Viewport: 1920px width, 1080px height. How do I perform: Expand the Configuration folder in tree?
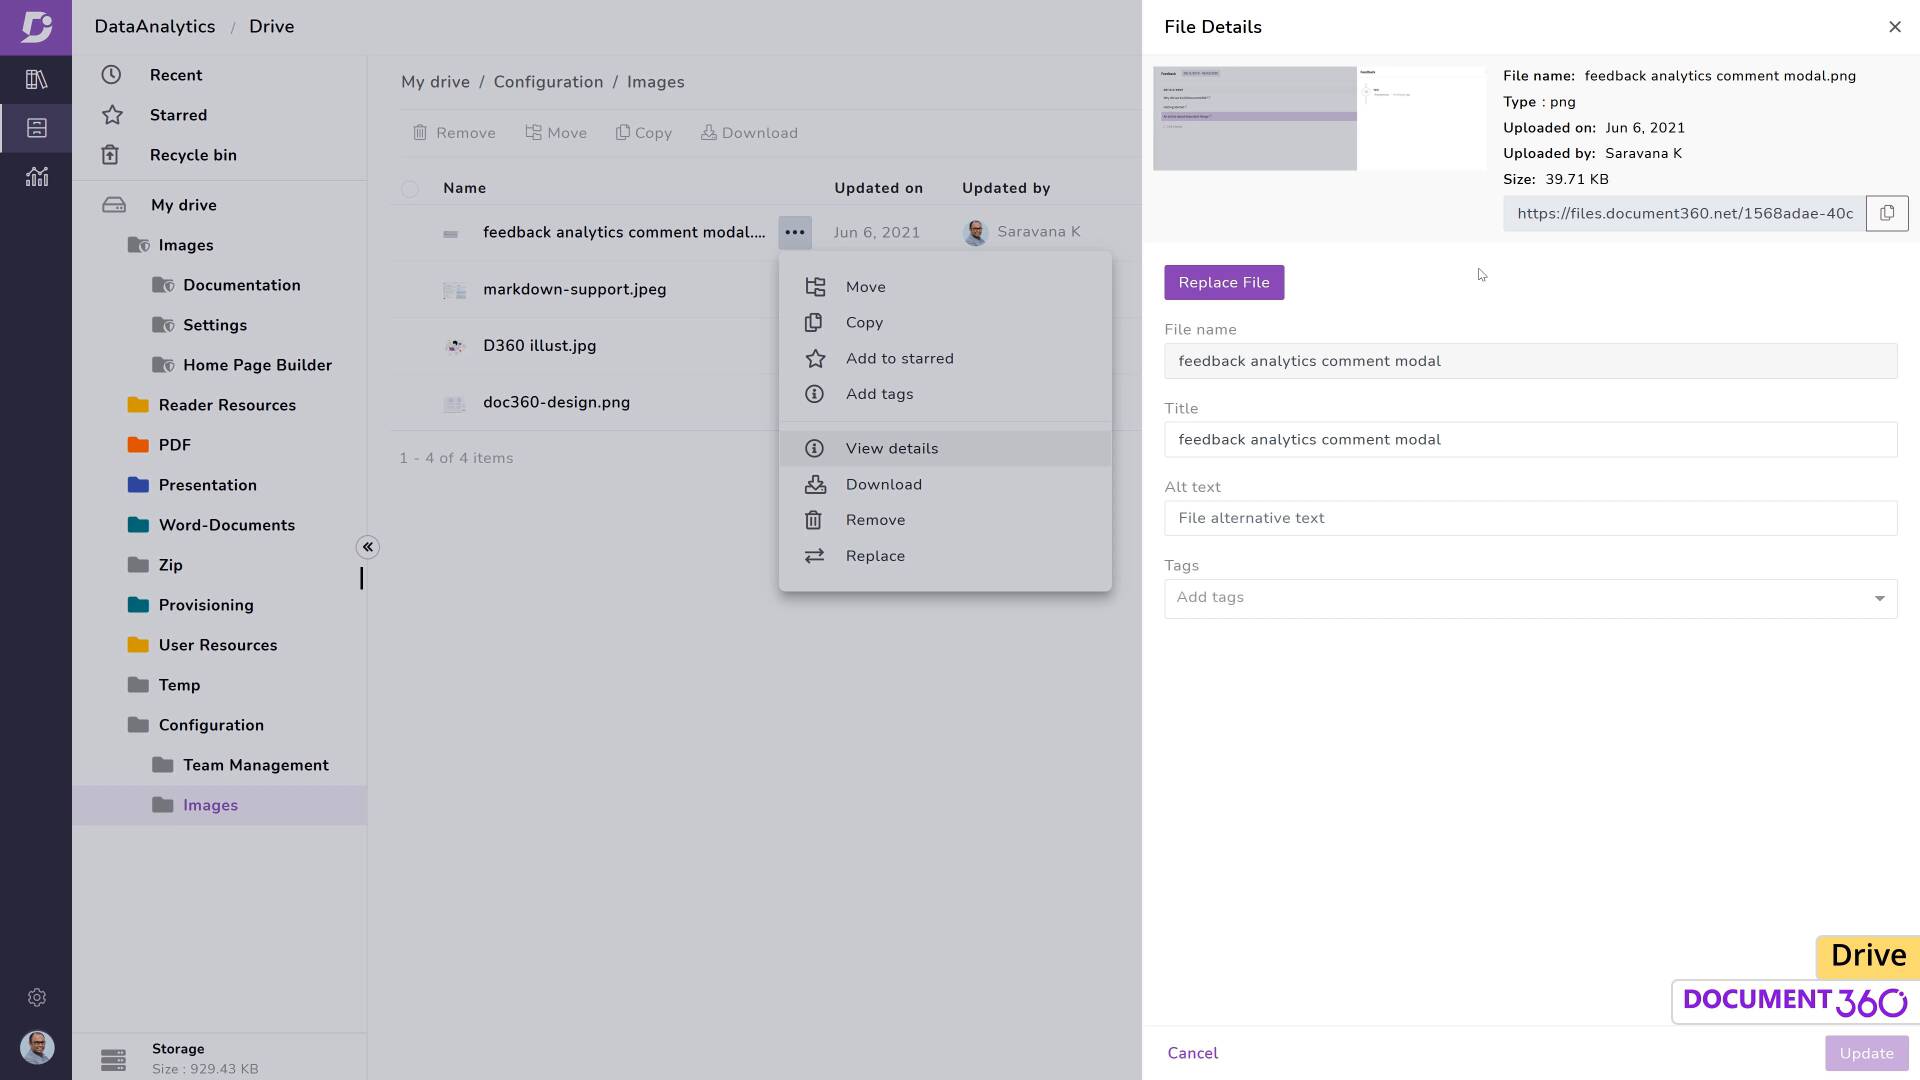click(210, 725)
